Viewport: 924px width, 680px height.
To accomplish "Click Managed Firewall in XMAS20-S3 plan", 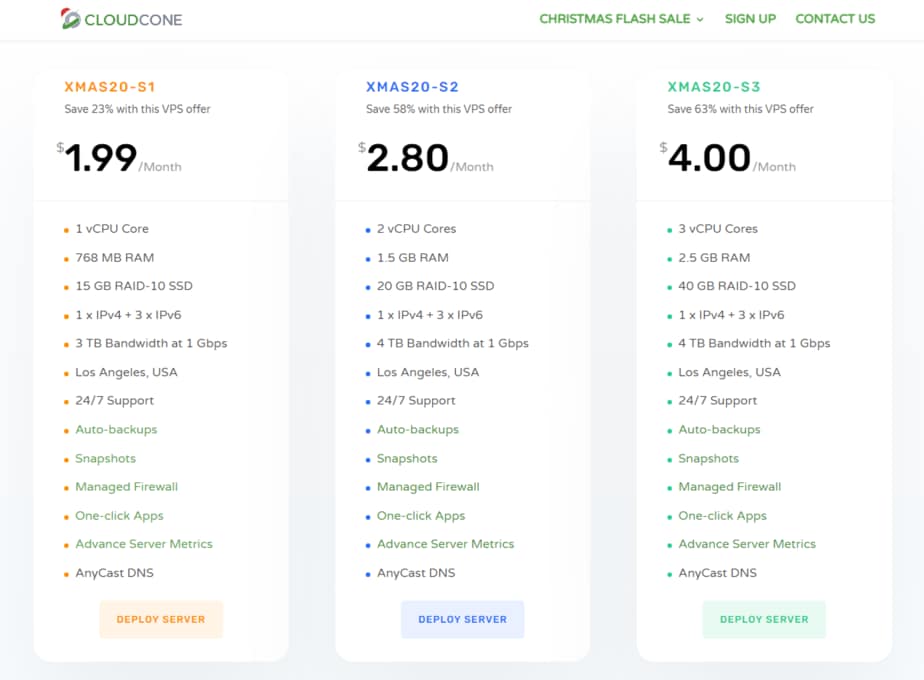I will click(729, 487).
